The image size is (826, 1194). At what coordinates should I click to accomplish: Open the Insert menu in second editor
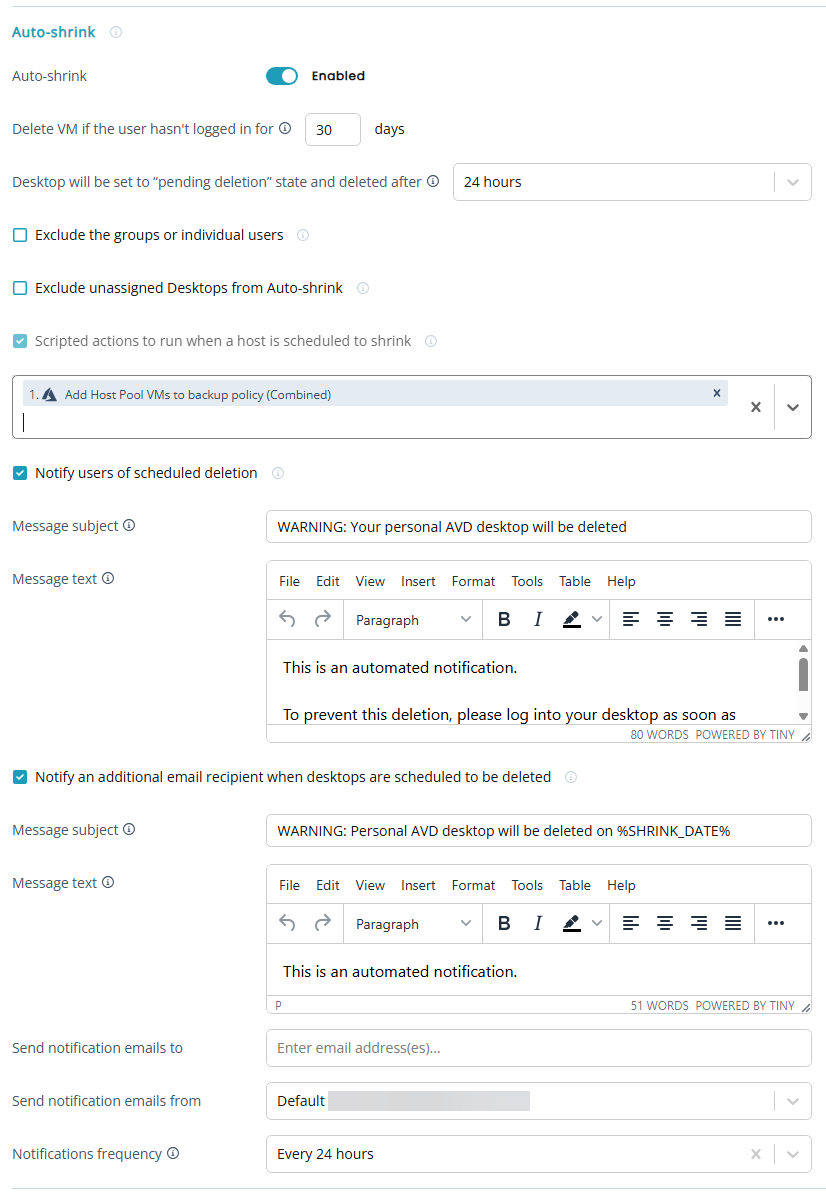point(418,885)
